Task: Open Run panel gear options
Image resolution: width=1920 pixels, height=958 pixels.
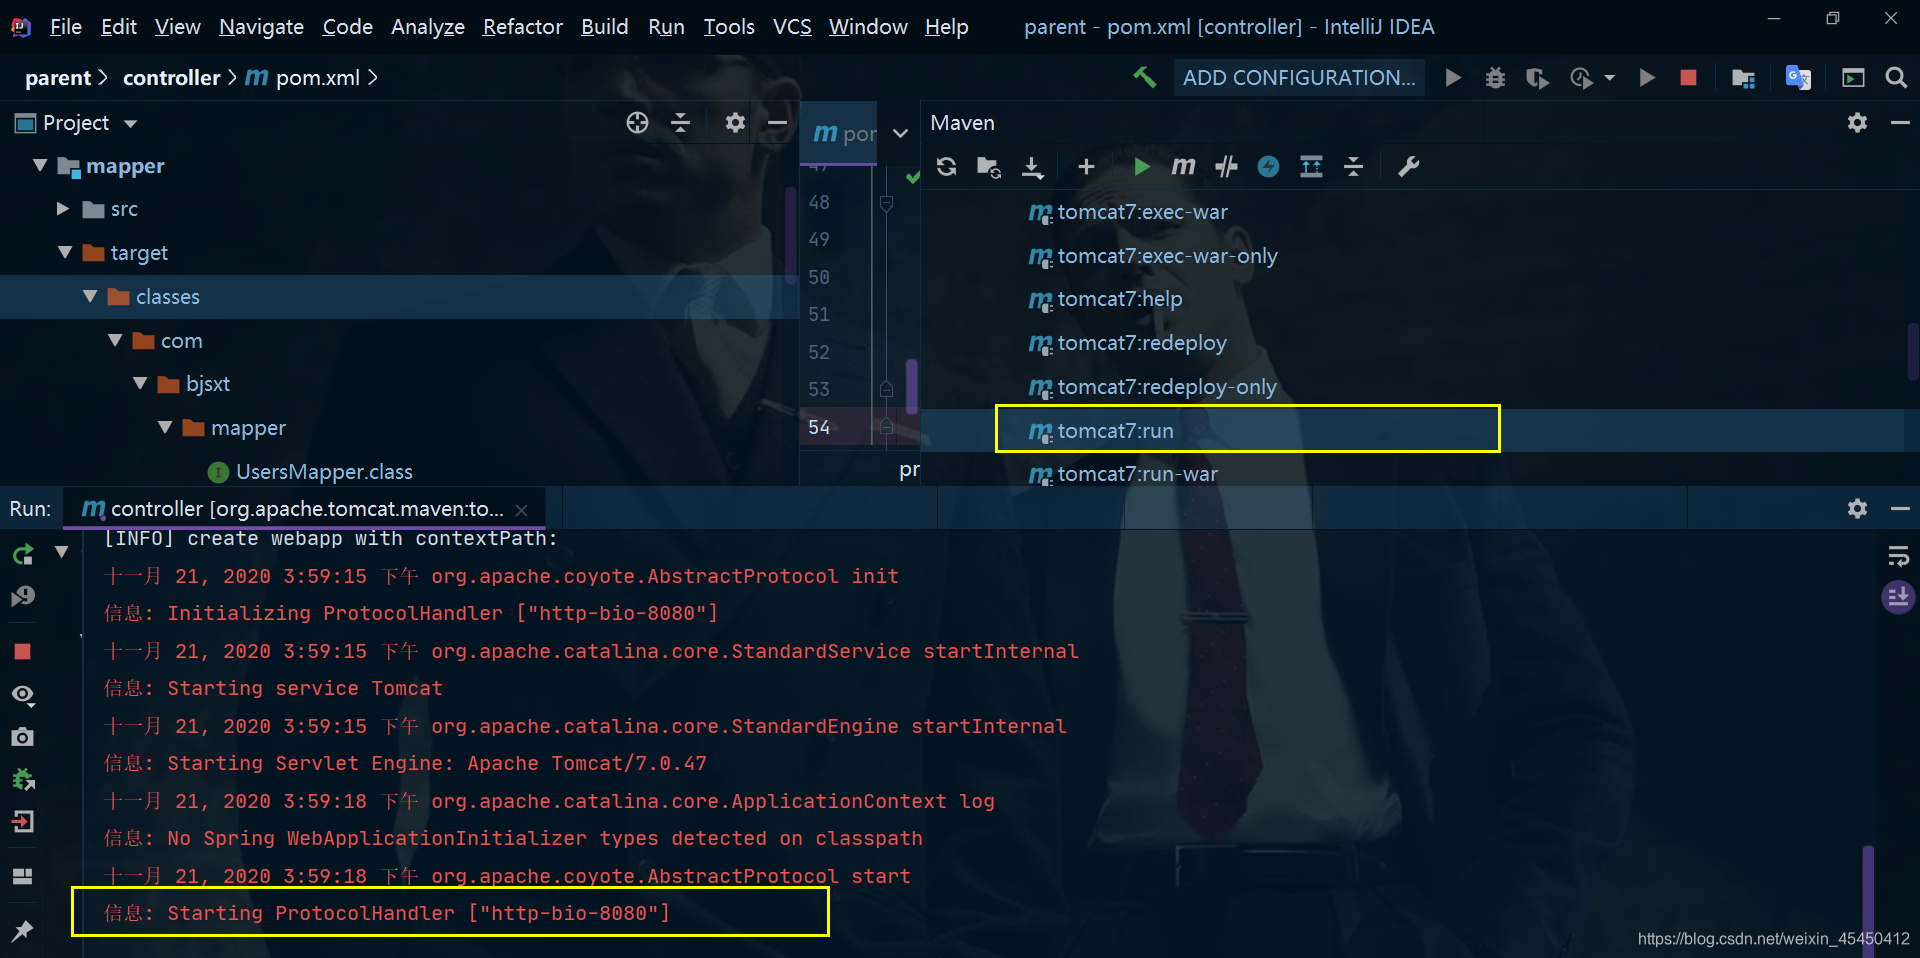Action: click(x=1857, y=509)
